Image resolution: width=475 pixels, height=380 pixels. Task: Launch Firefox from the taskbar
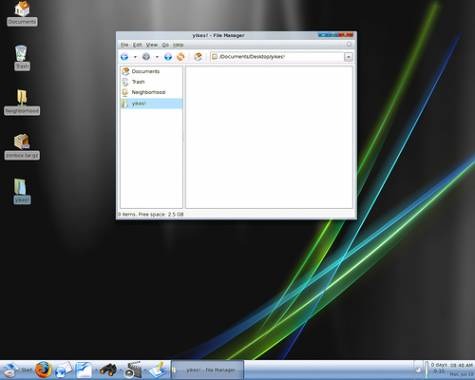tap(43, 369)
